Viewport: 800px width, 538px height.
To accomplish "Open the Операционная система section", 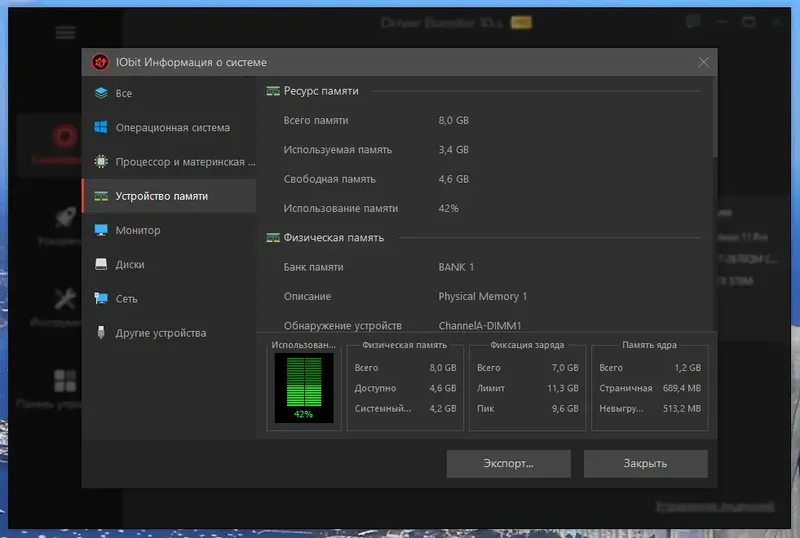I will [172, 128].
